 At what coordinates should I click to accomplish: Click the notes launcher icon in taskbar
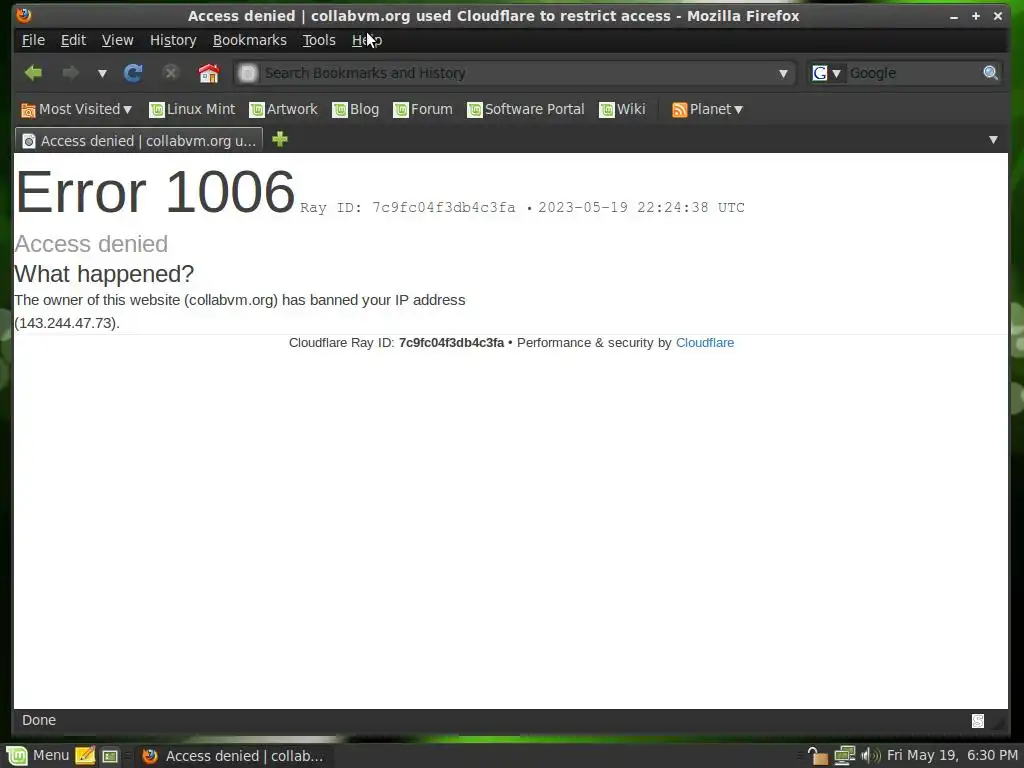(85, 756)
